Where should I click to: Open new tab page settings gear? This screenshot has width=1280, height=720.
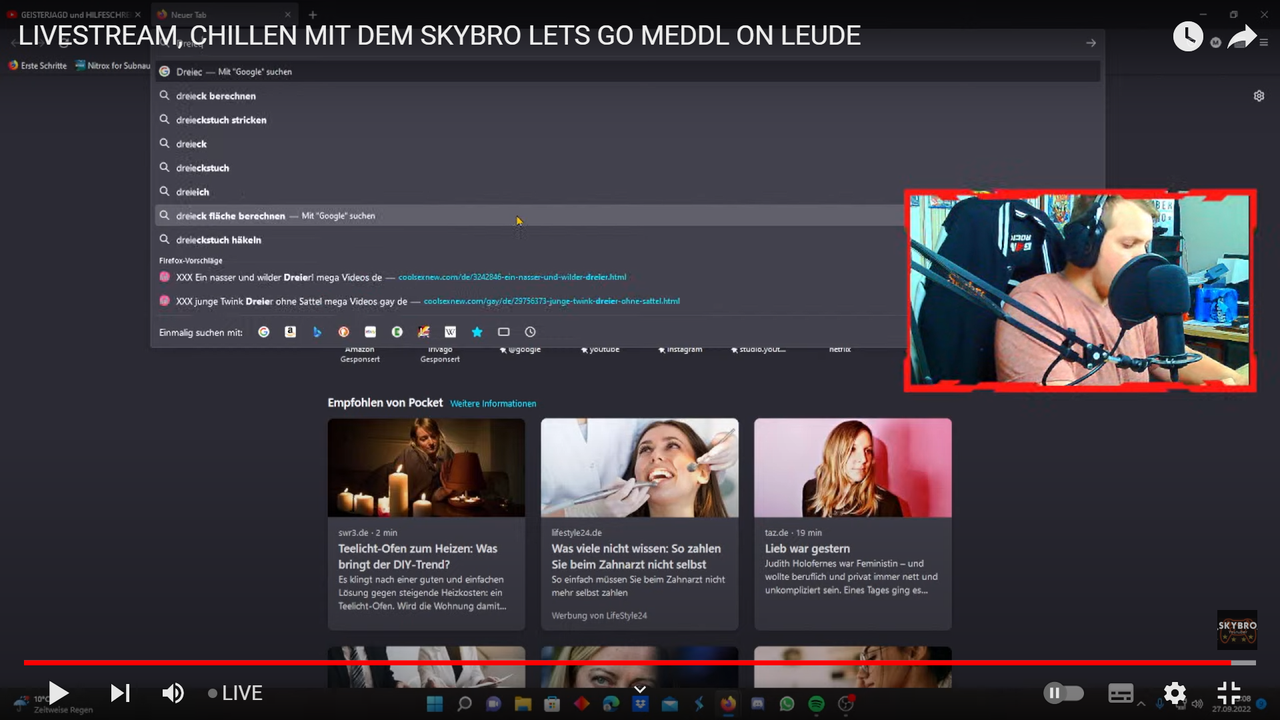pos(1259,96)
